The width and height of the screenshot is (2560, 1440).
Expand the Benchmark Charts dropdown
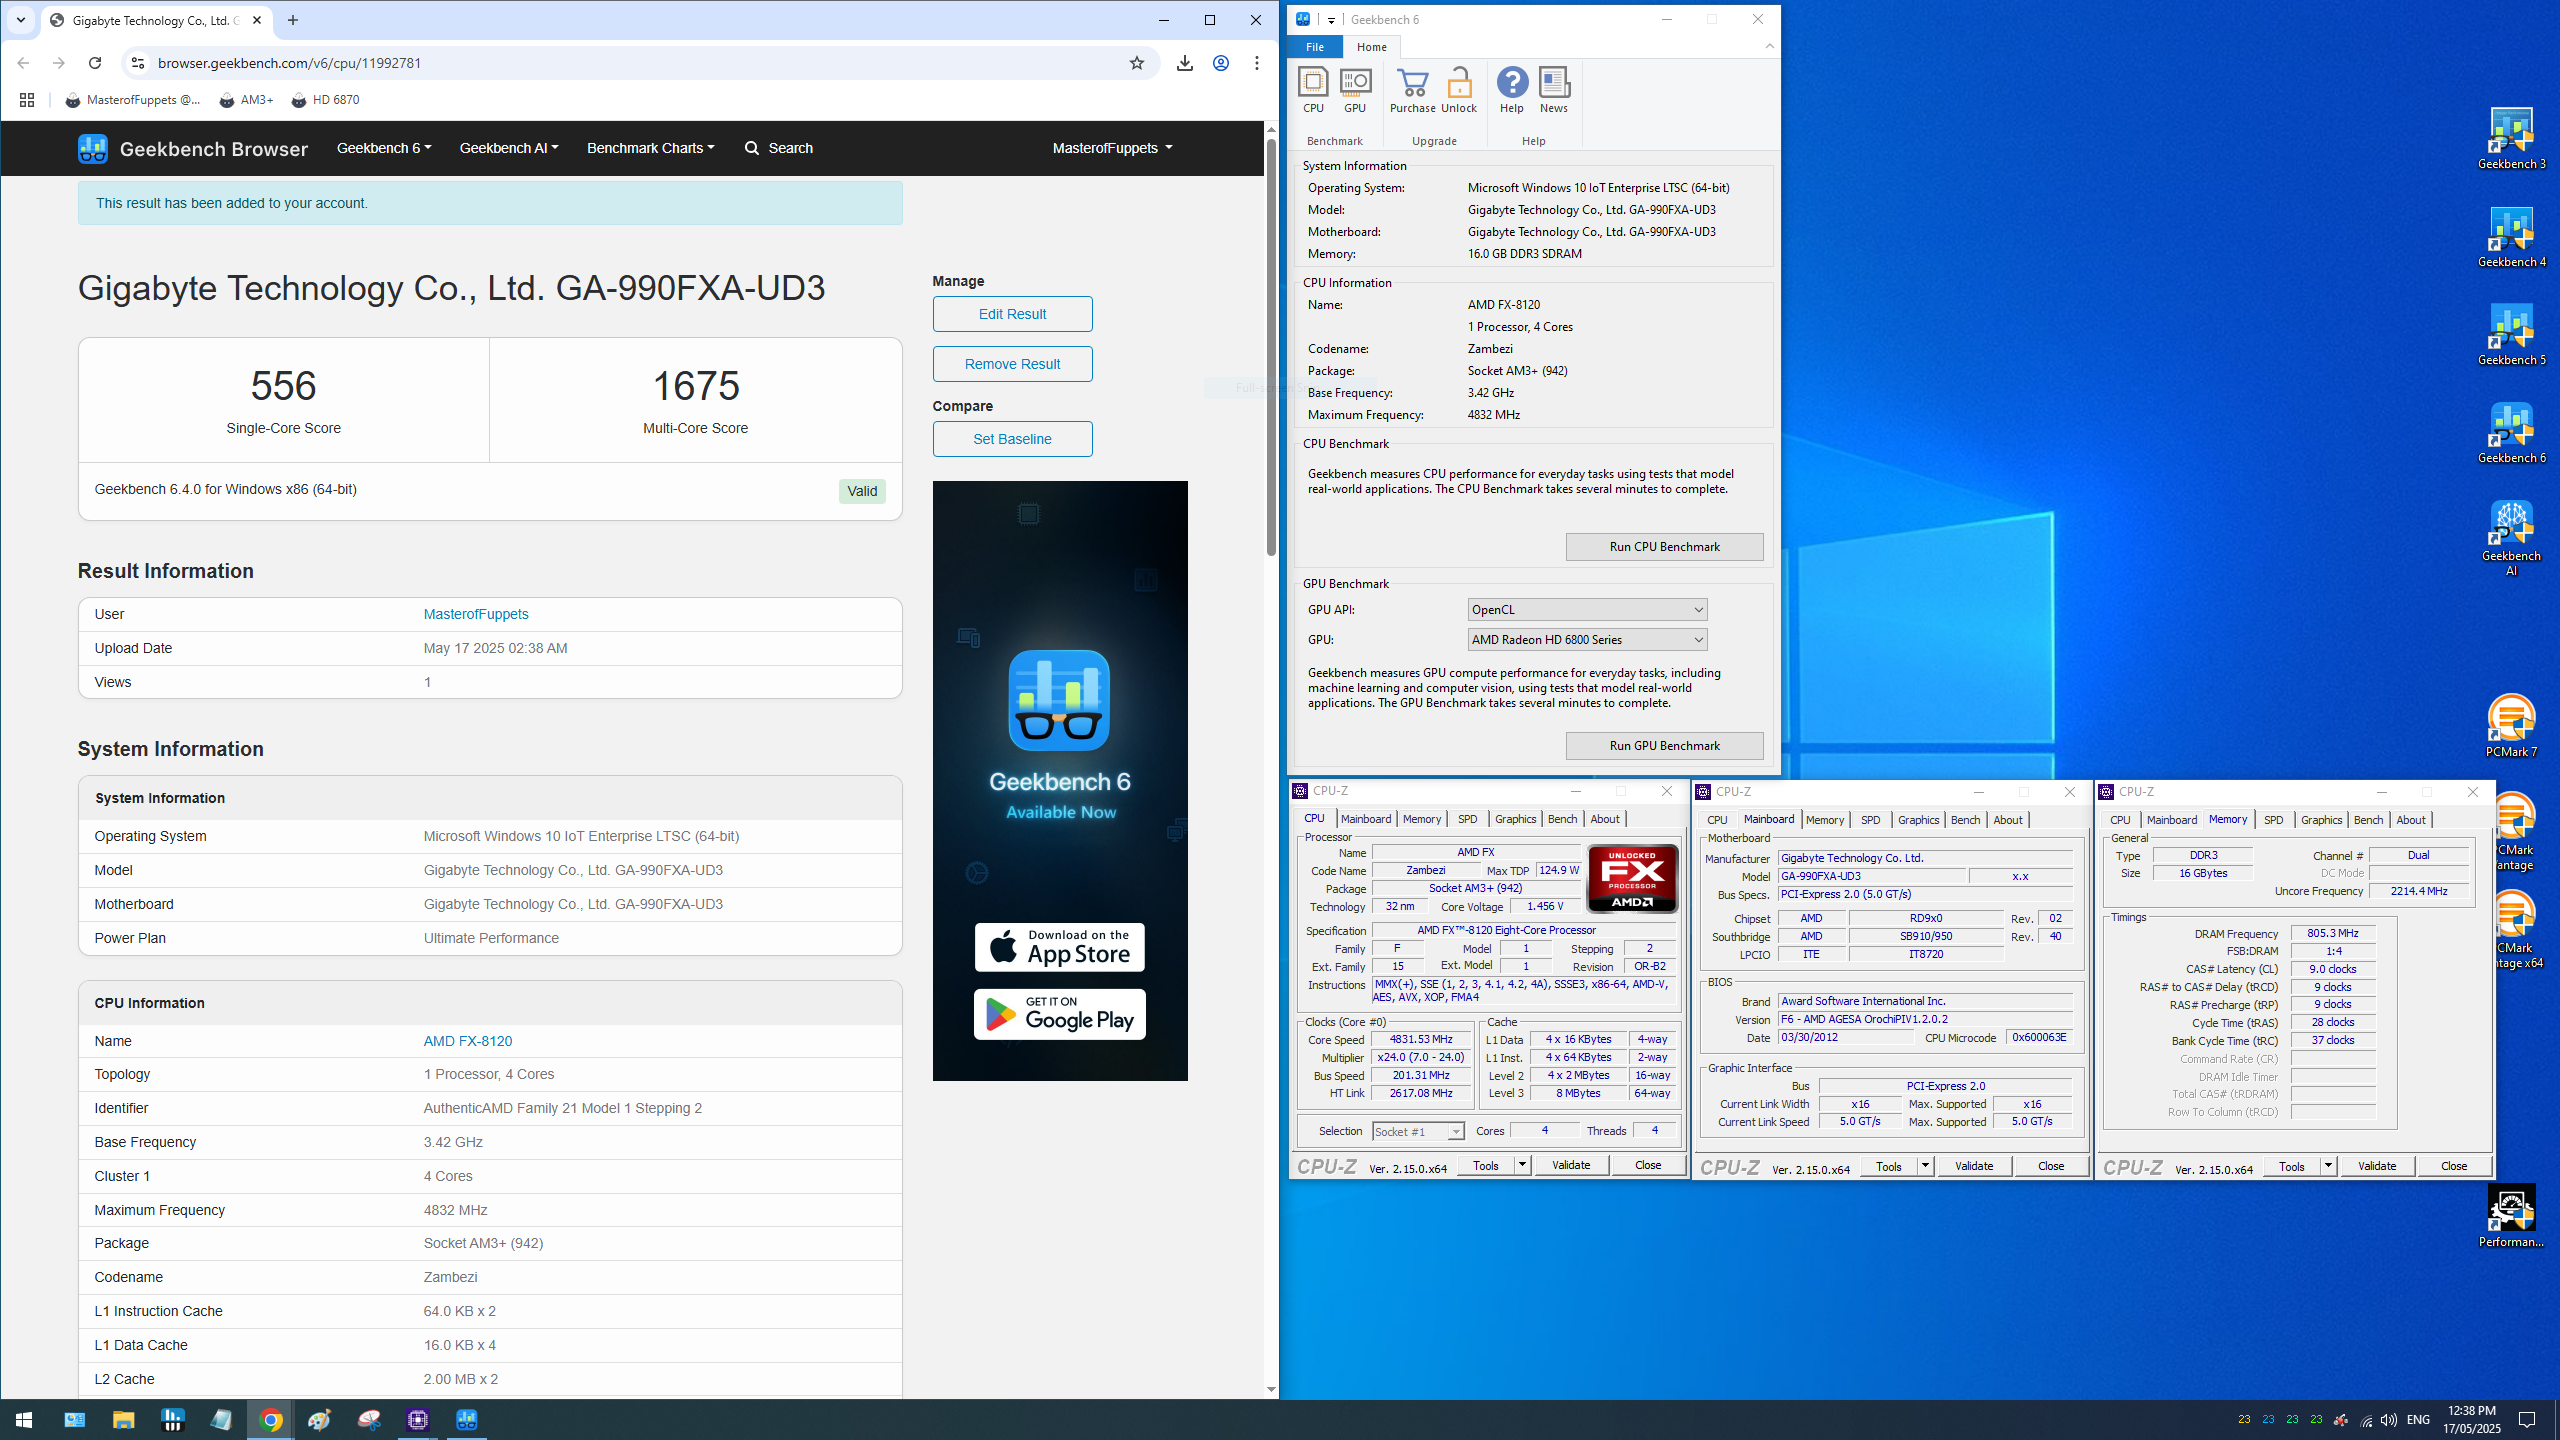click(651, 148)
